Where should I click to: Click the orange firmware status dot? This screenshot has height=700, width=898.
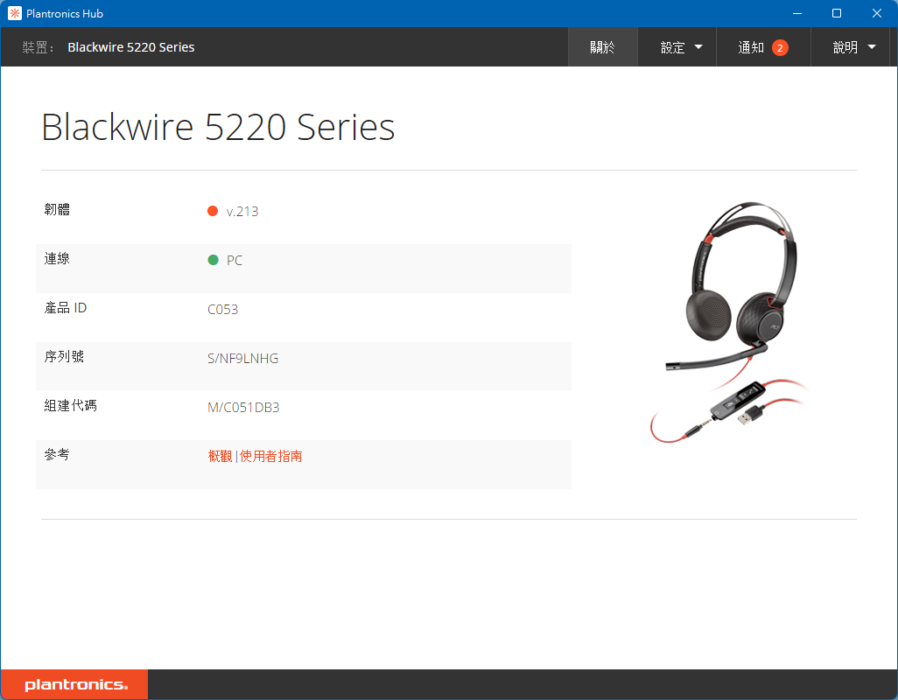[x=212, y=211]
